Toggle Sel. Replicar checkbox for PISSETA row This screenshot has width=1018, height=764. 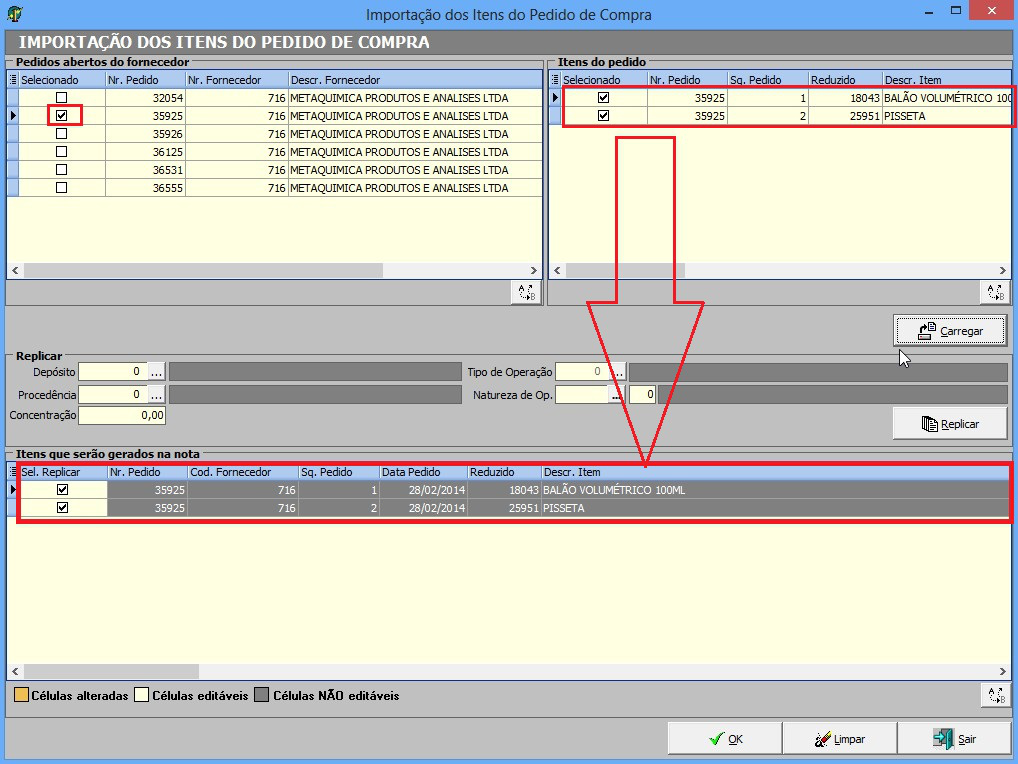coord(63,508)
